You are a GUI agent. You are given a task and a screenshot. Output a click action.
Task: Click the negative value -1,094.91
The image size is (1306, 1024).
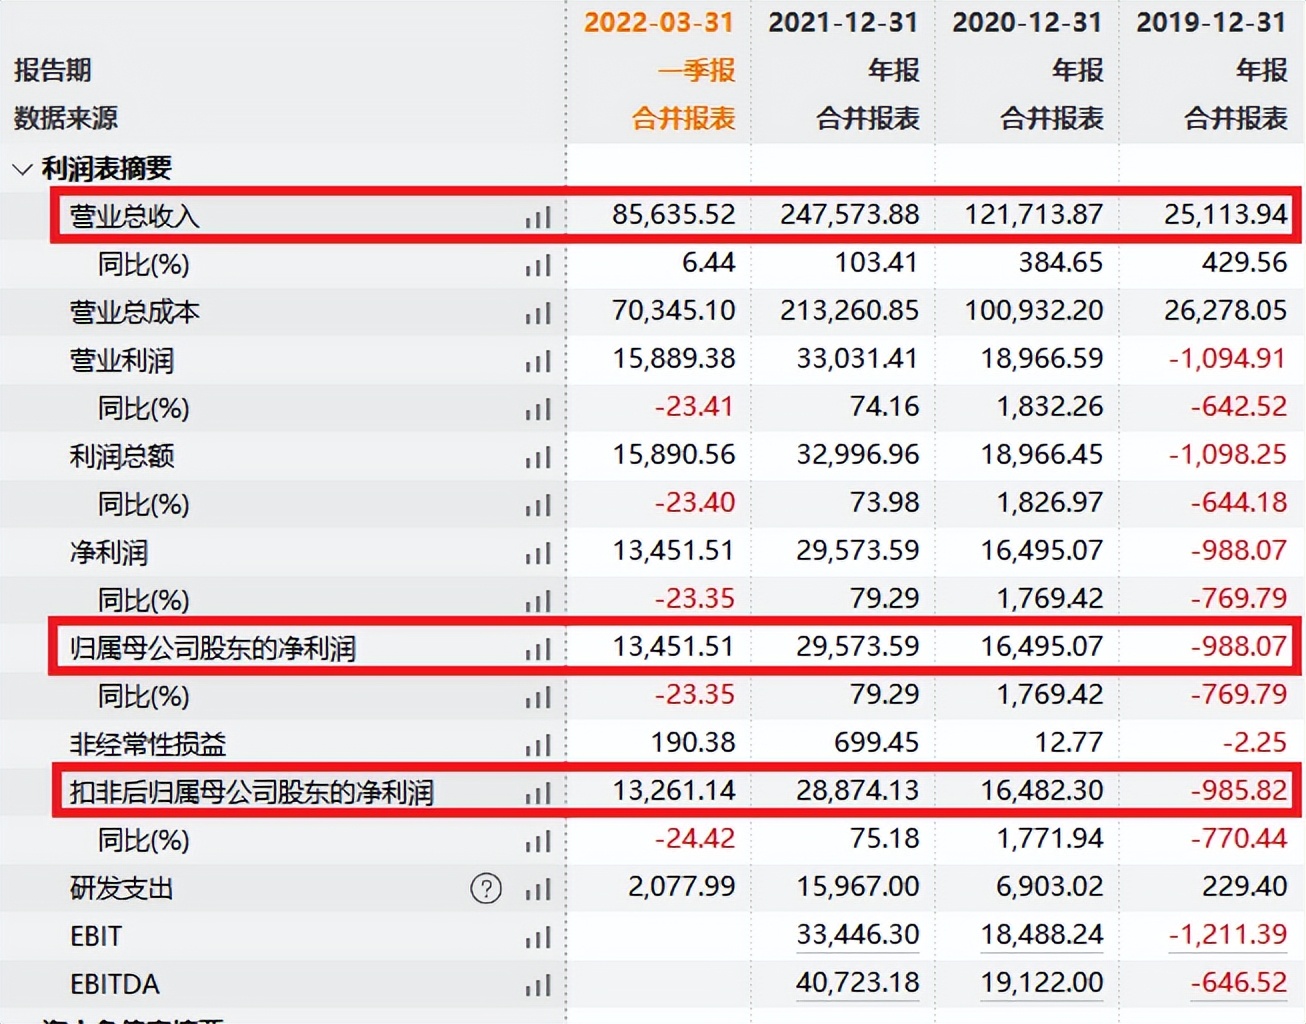(1227, 358)
